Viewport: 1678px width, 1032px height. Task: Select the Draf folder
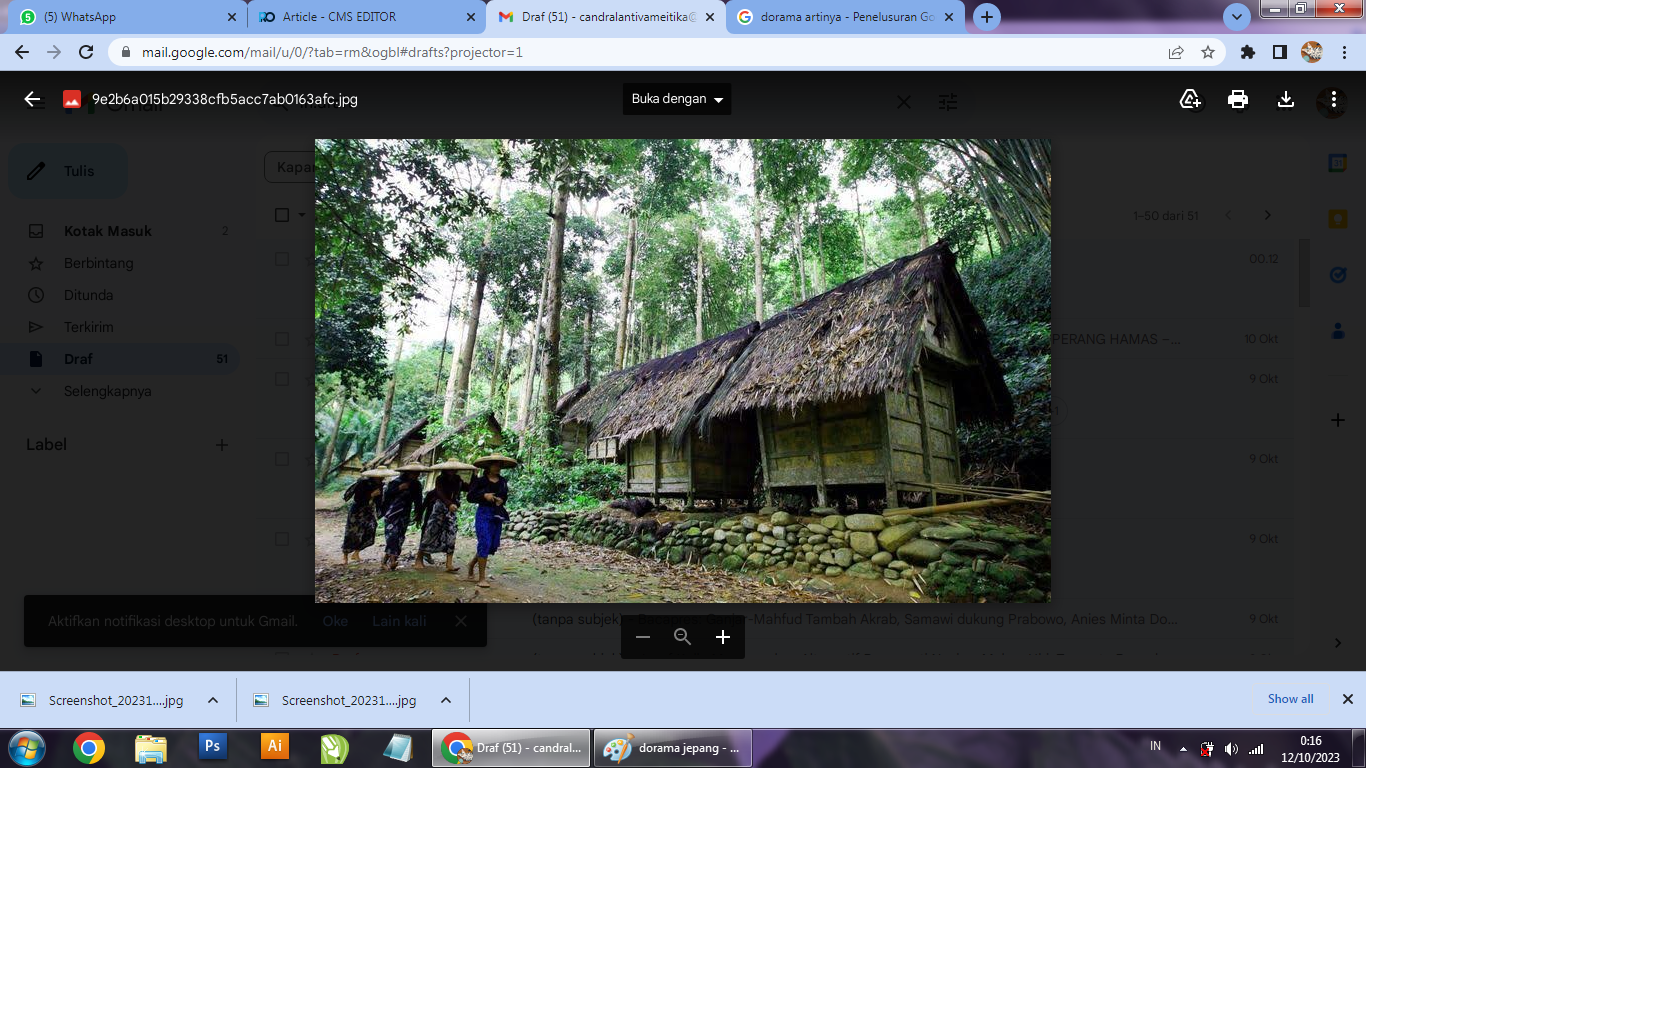point(120,359)
